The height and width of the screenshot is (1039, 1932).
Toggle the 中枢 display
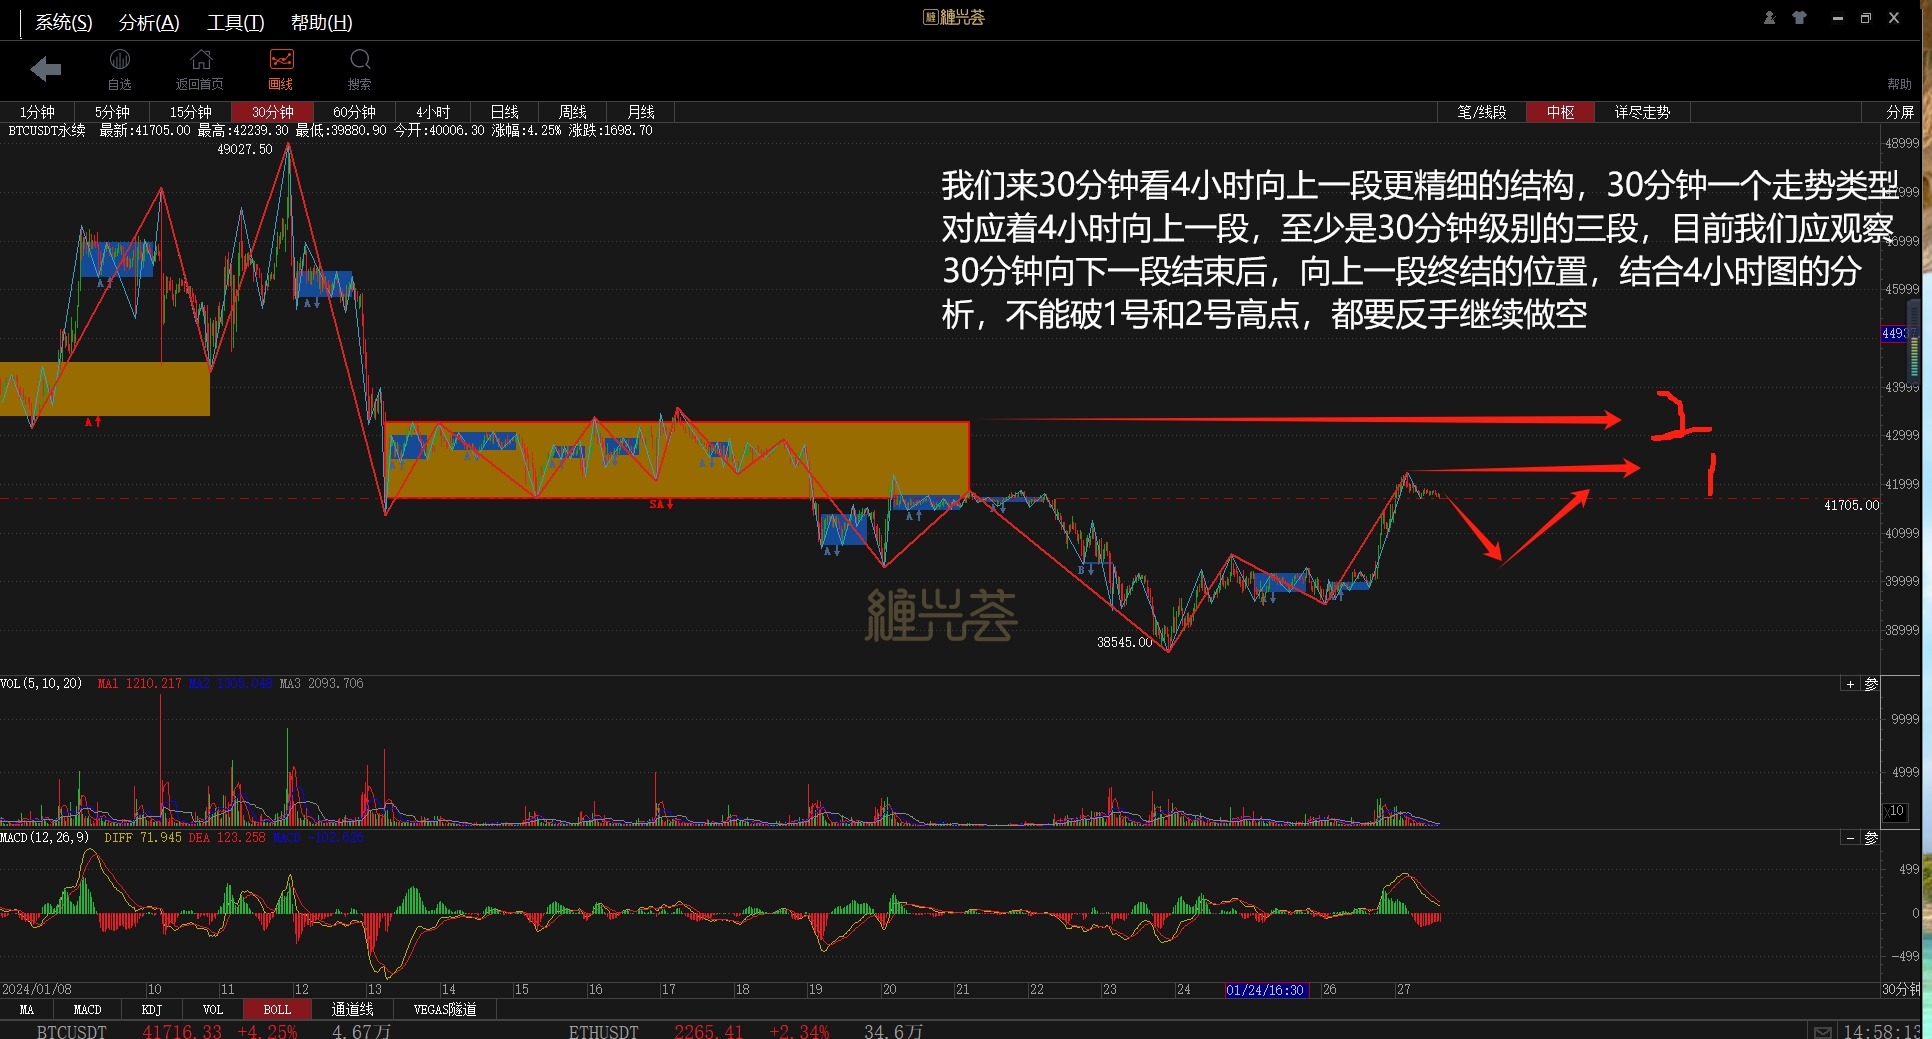point(1560,112)
